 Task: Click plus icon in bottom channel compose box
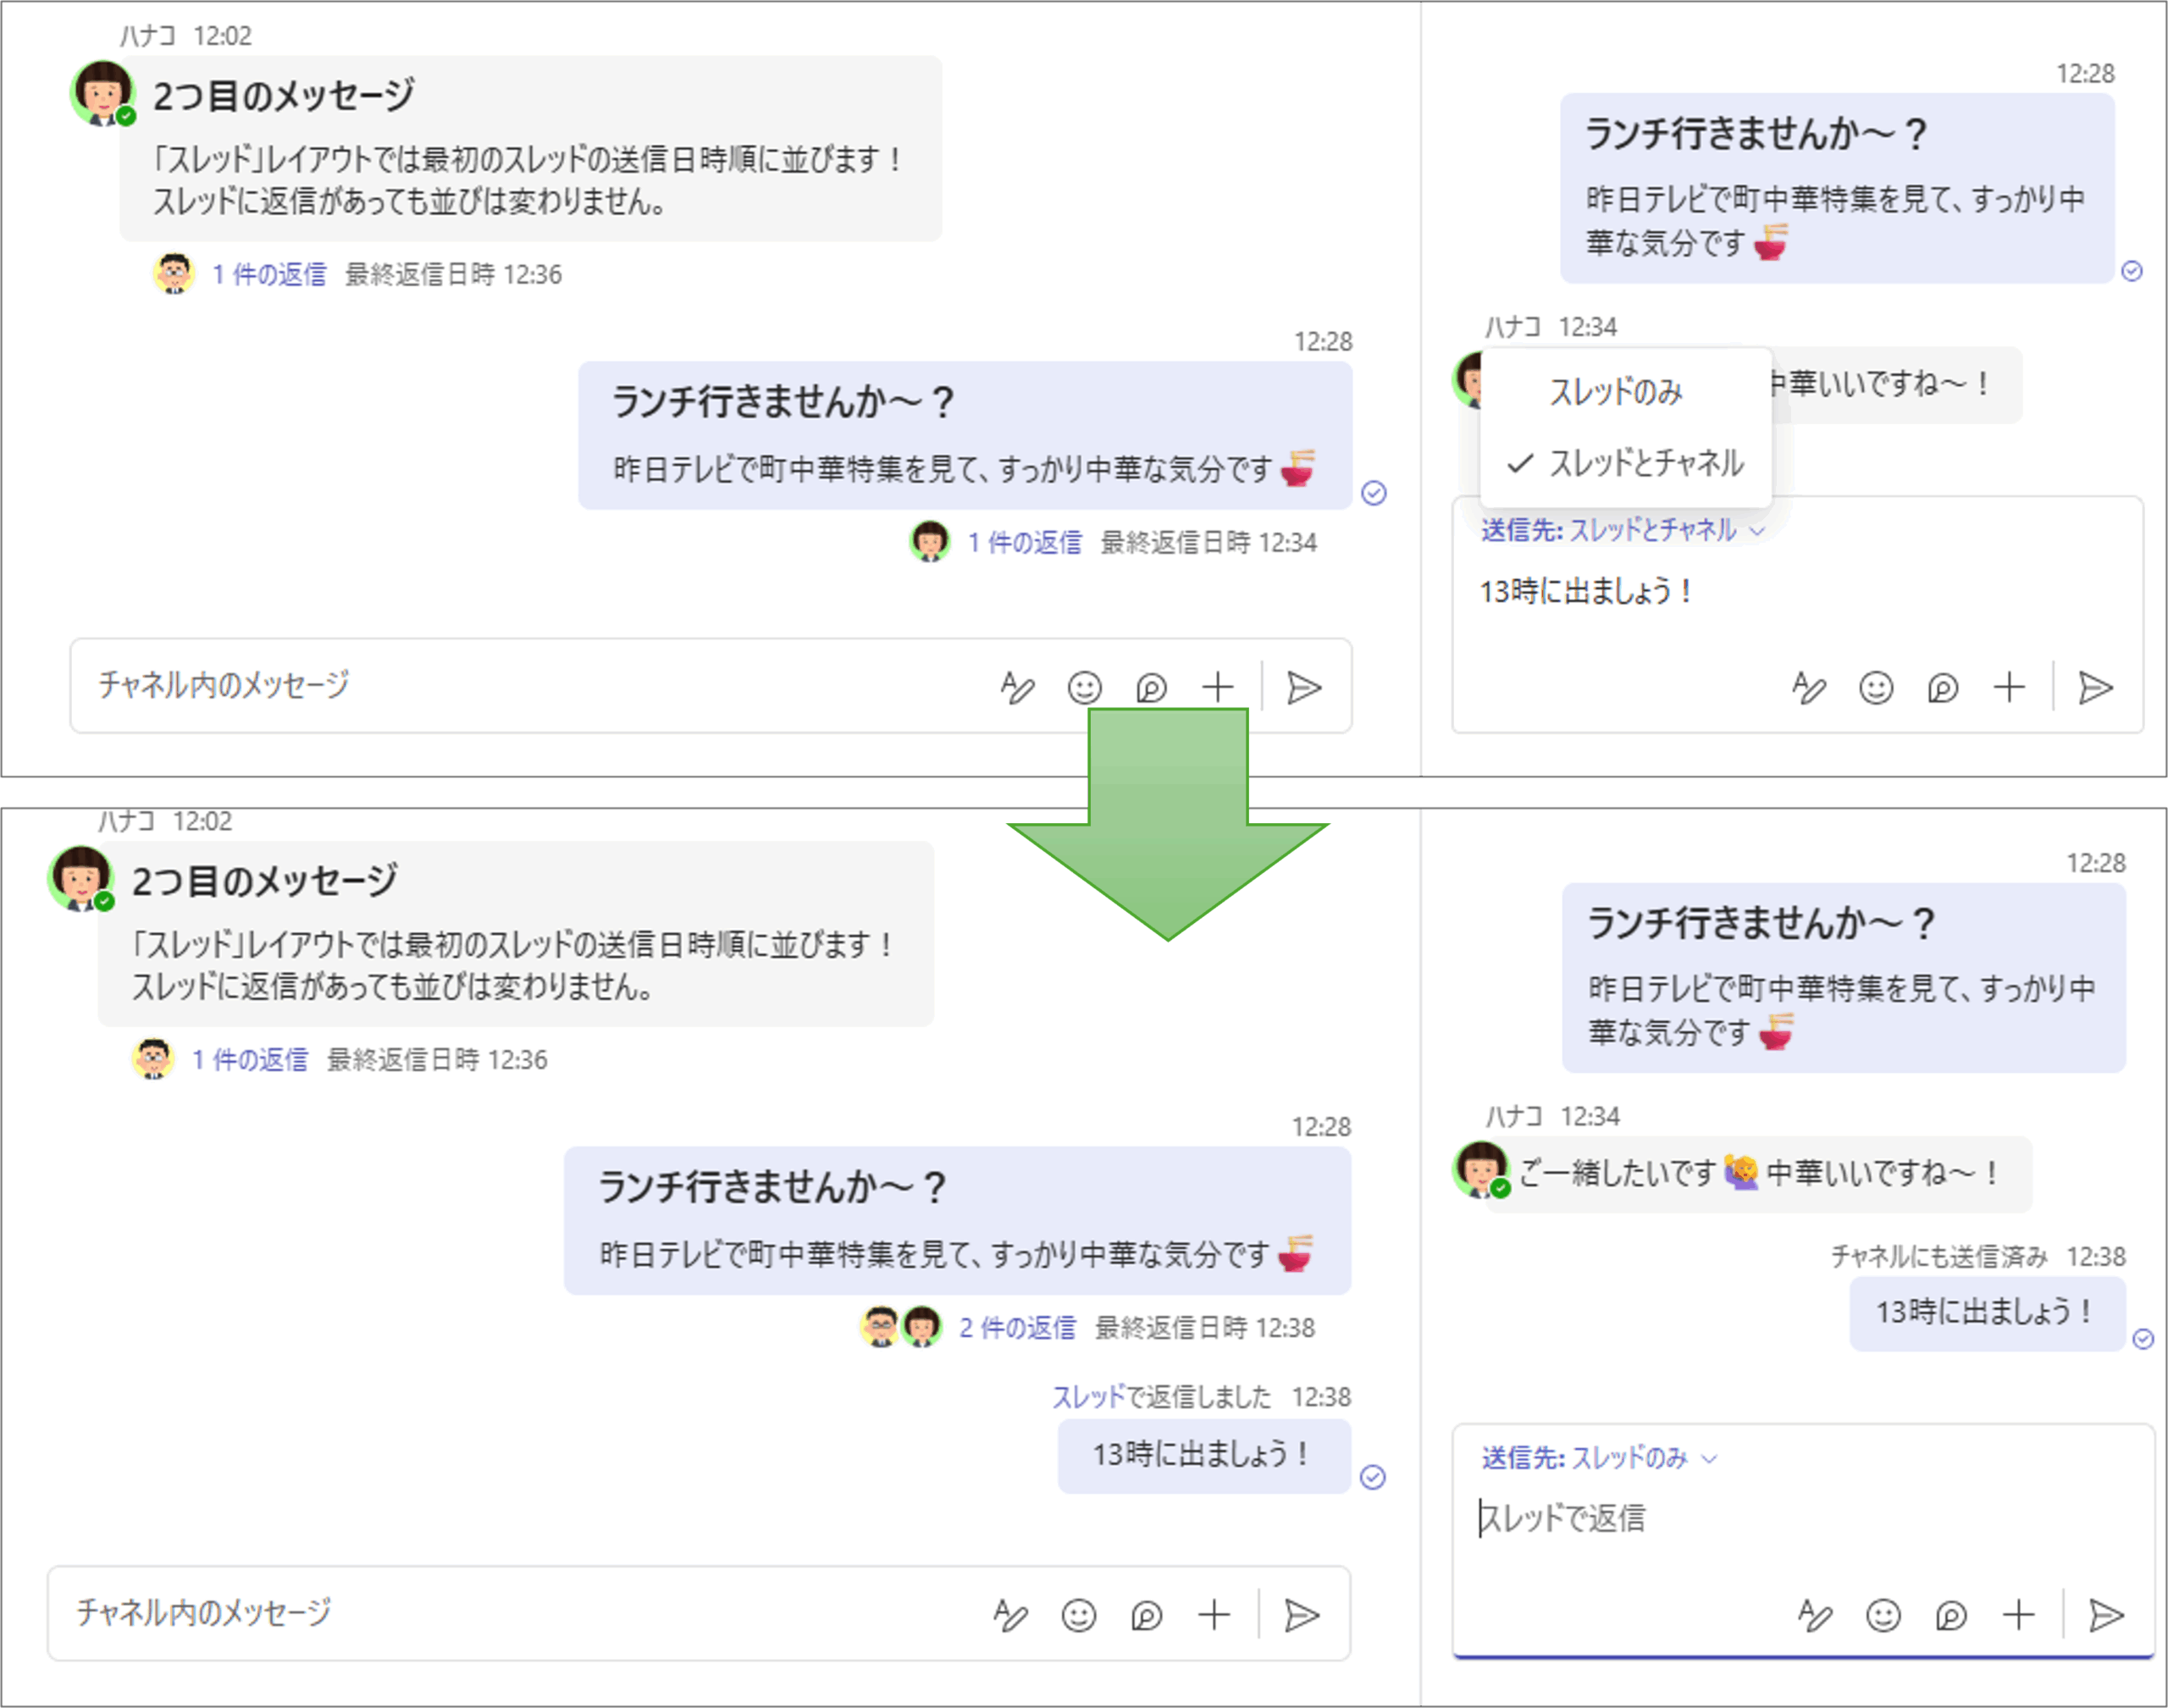[x=1214, y=1616]
